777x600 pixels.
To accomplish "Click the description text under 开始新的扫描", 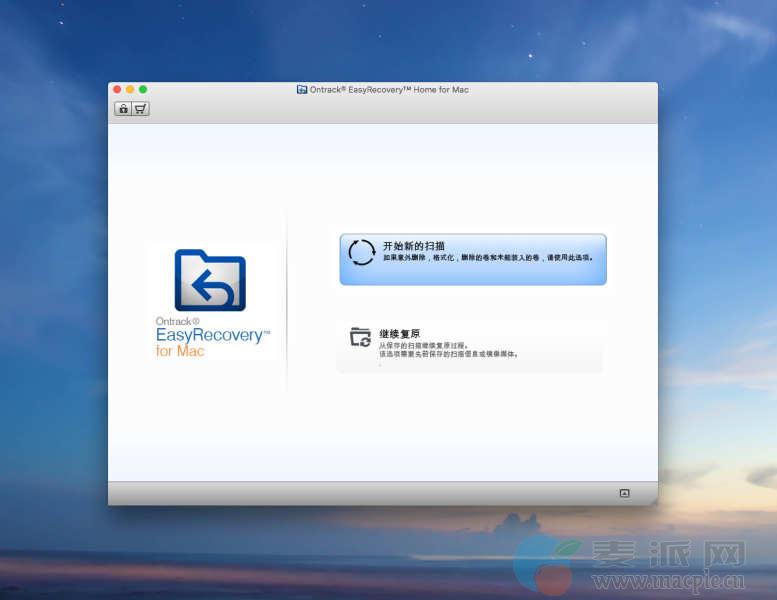I will (488, 258).
